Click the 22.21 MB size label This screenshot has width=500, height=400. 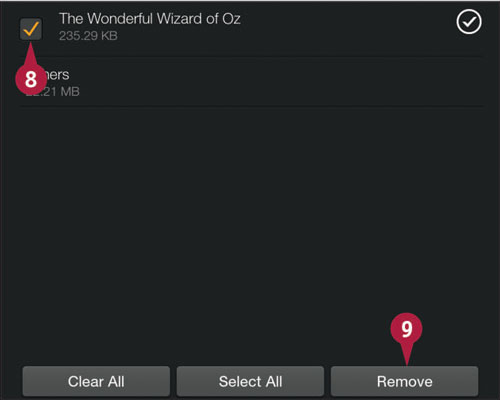53,91
